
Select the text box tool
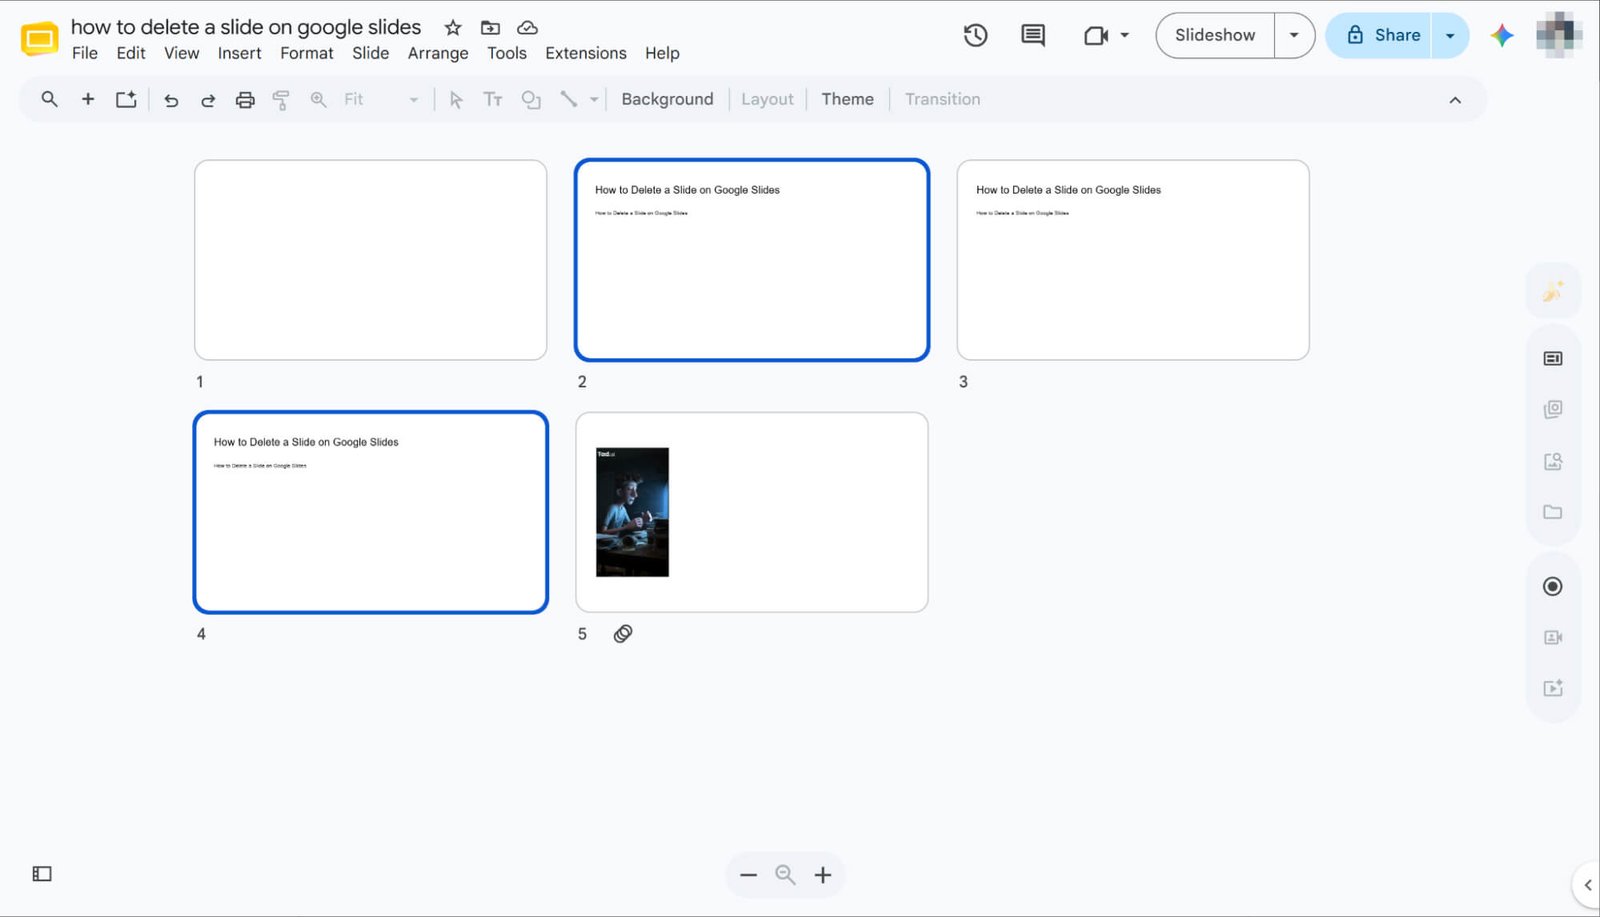coord(493,99)
